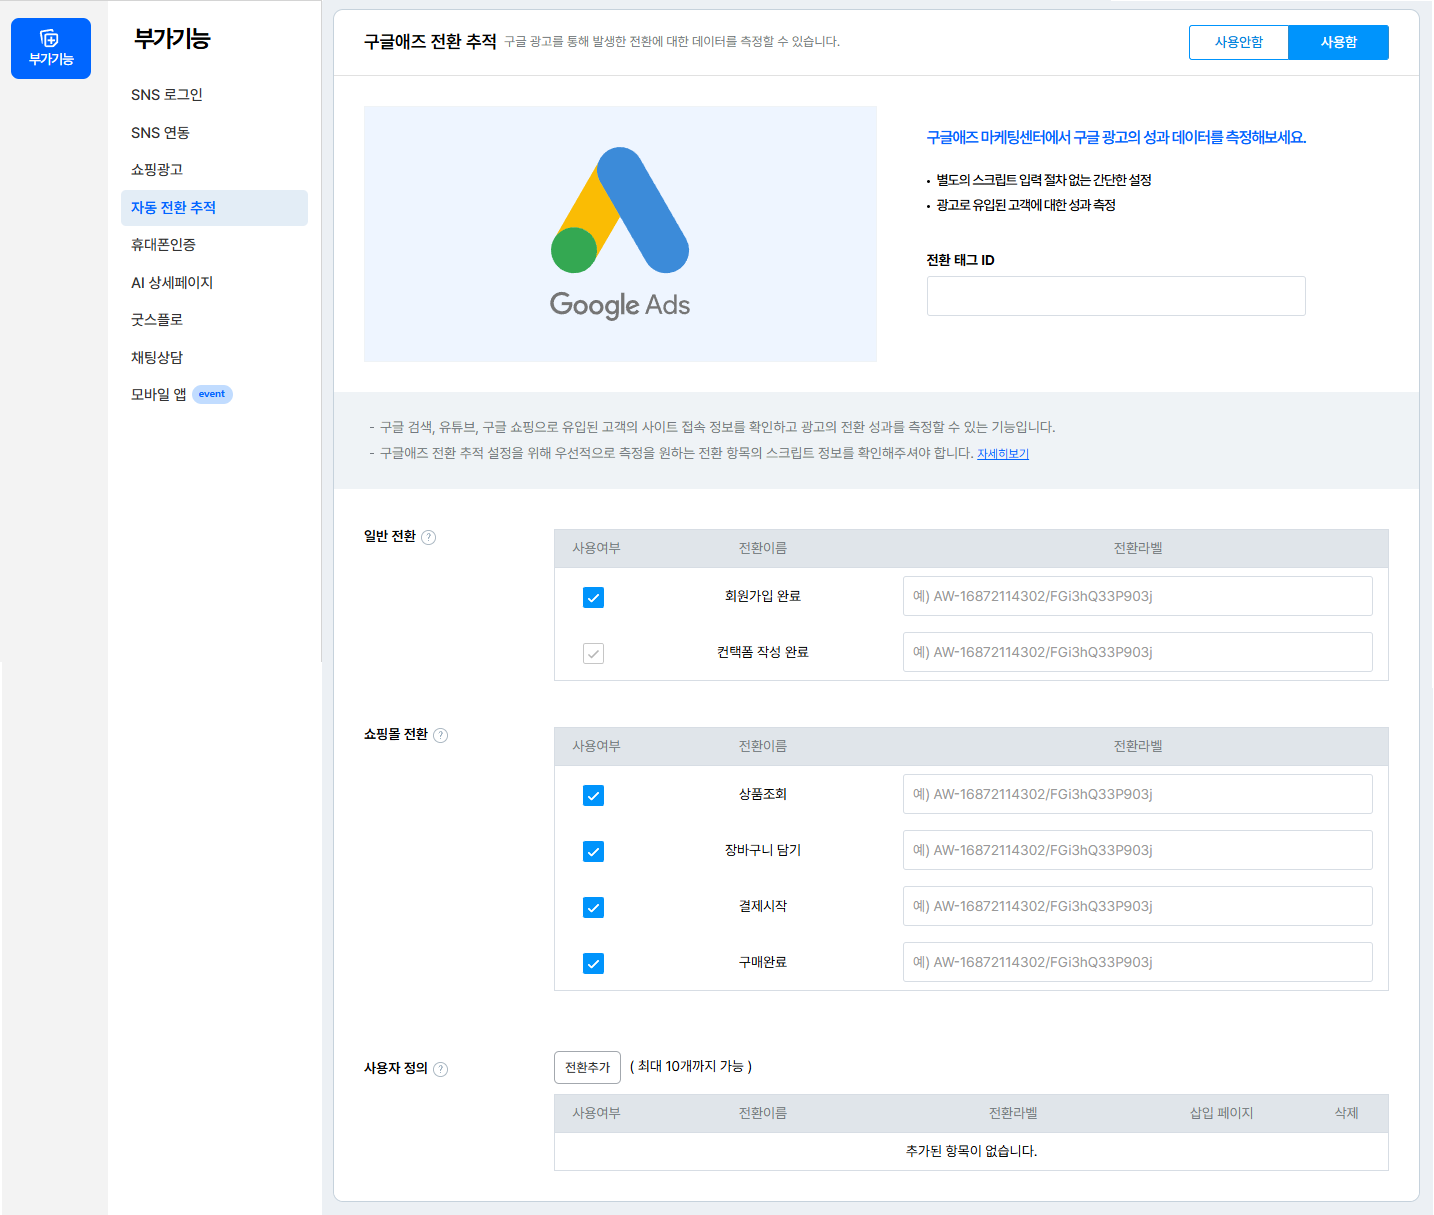This screenshot has width=1434, height=1215.
Task: Click the 전환 태그 ID input field
Action: (x=1116, y=296)
